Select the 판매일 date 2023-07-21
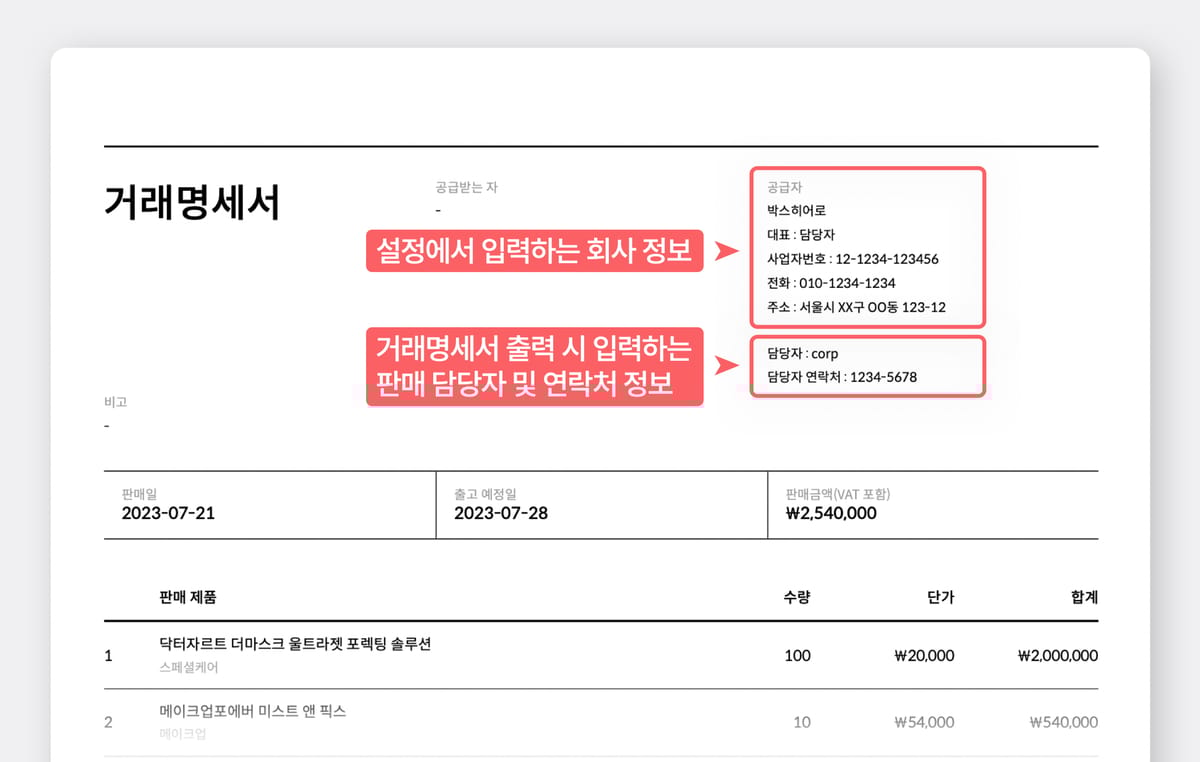Screen dimensions: 1200x762 point(168,513)
